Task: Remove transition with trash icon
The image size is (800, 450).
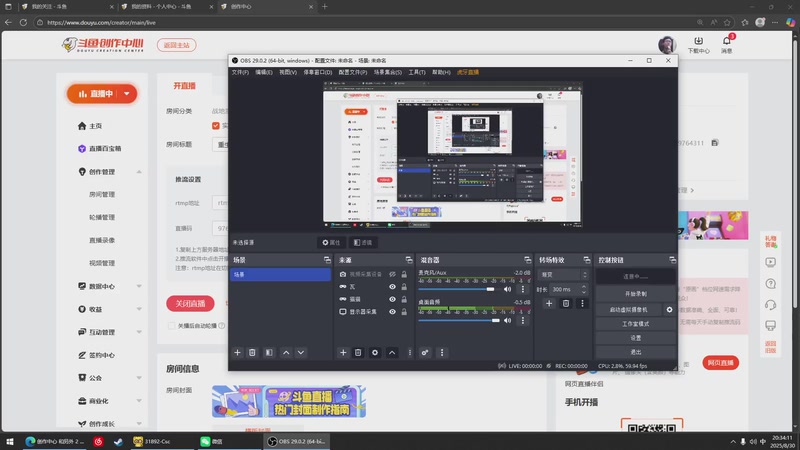Action: (x=566, y=304)
